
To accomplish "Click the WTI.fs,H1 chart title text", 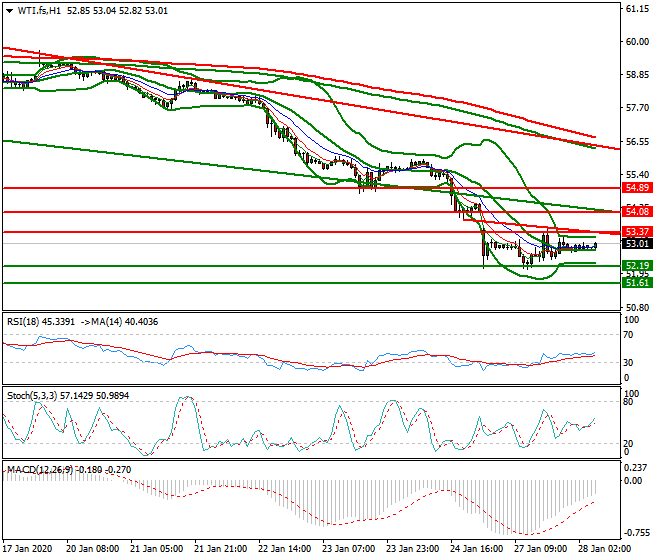I will (39, 11).
